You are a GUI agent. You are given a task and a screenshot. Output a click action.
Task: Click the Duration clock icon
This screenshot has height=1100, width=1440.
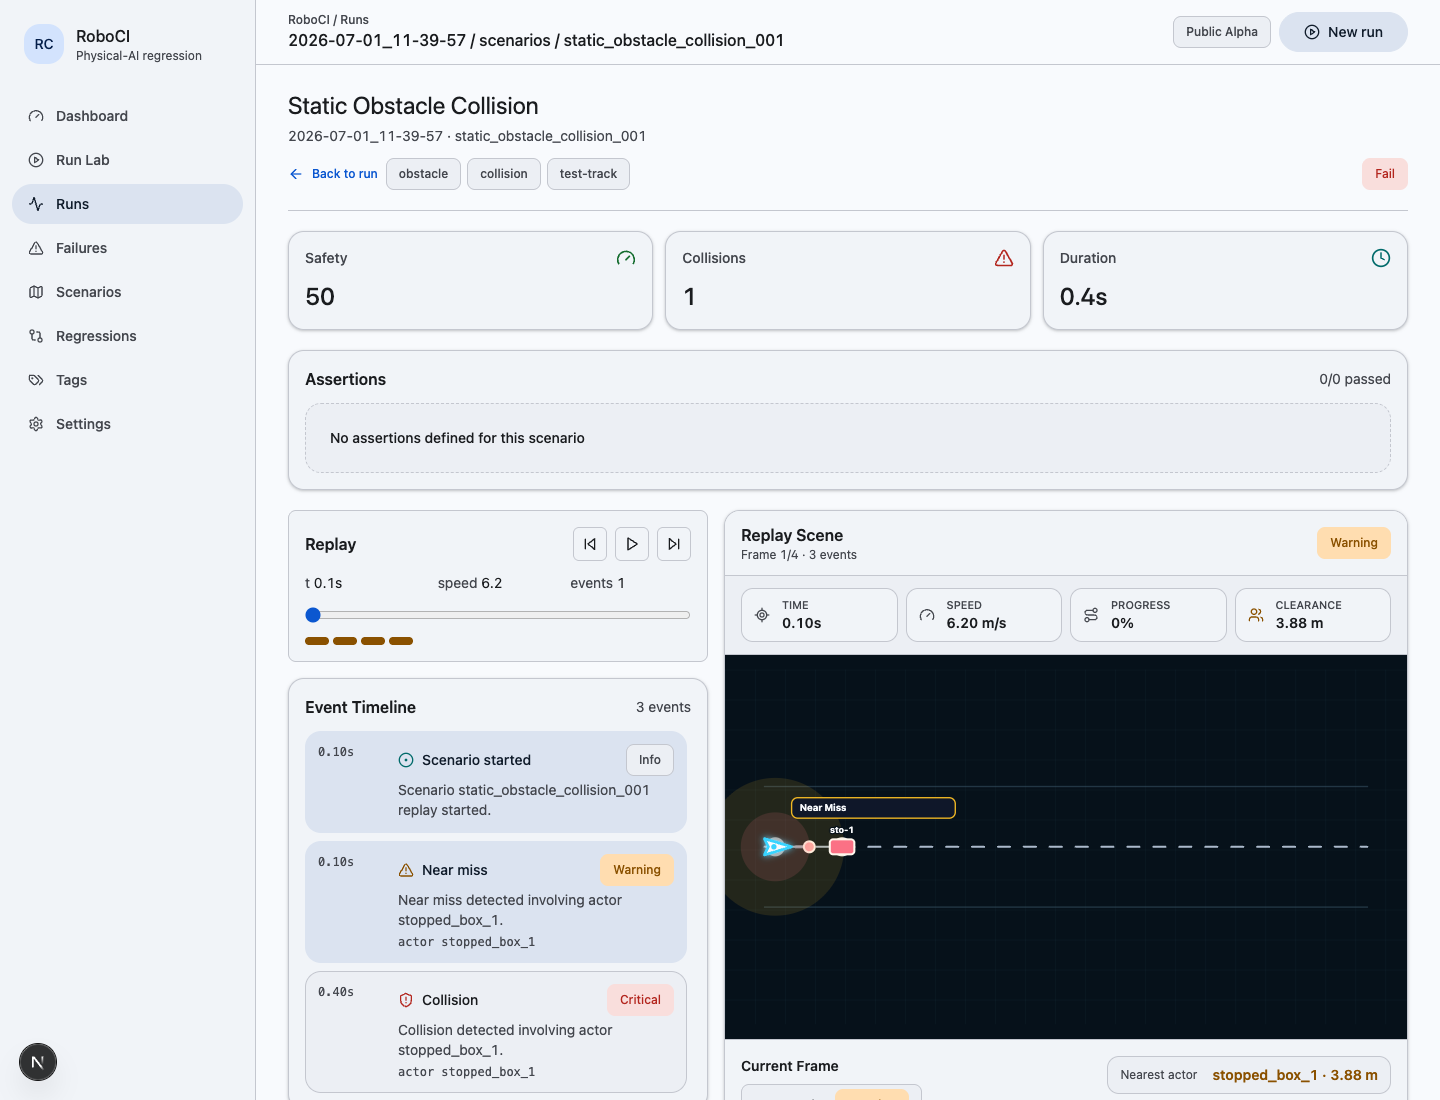tap(1381, 258)
